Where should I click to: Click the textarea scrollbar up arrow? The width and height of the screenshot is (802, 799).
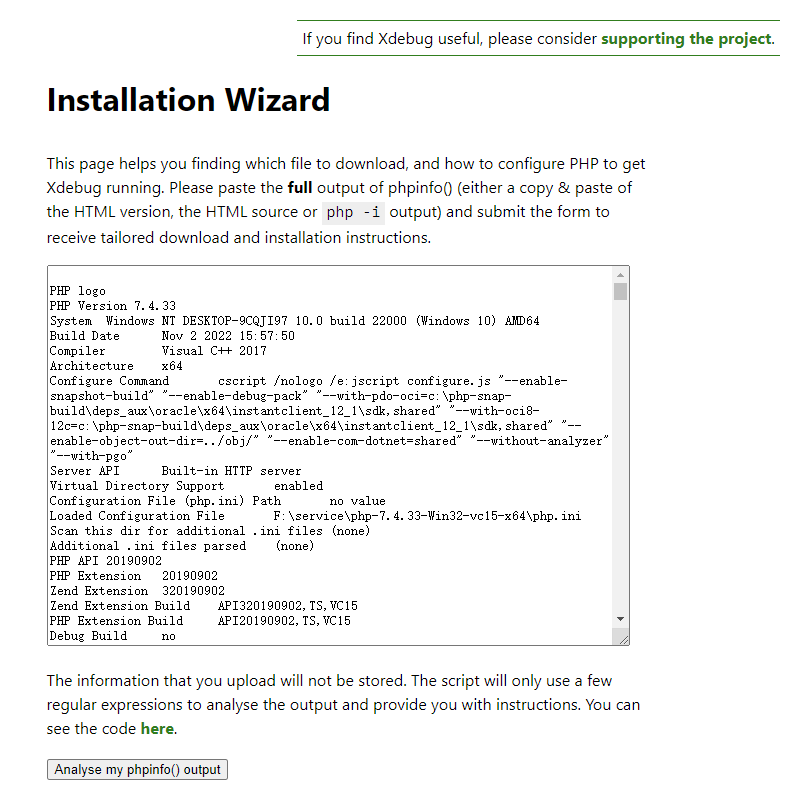[x=621, y=274]
